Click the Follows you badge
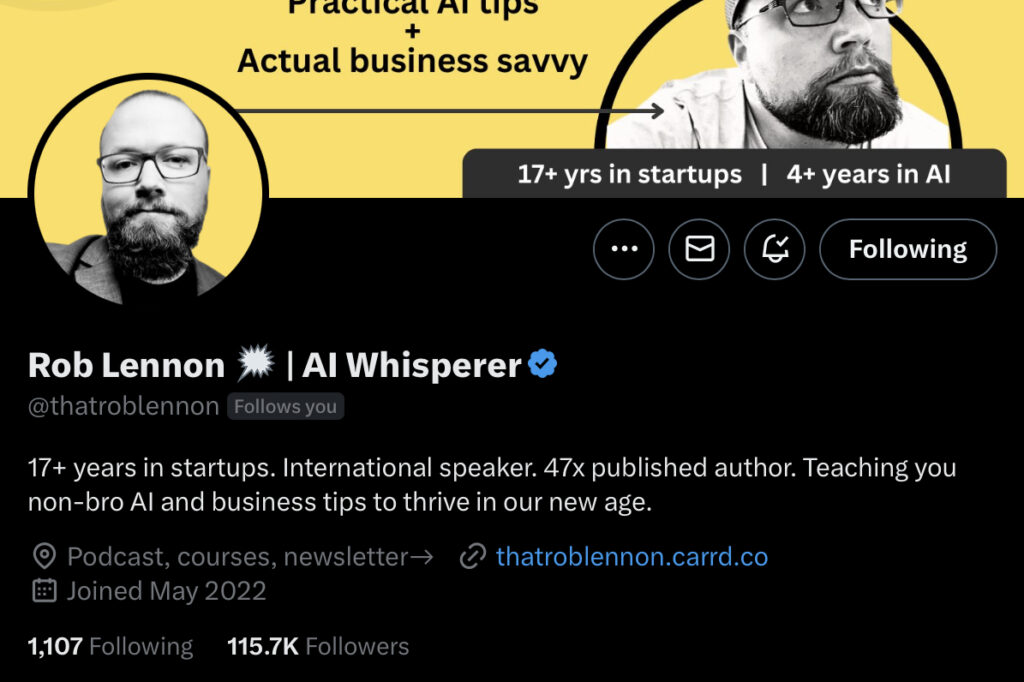Viewport: 1024px width, 682px height. tap(285, 406)
